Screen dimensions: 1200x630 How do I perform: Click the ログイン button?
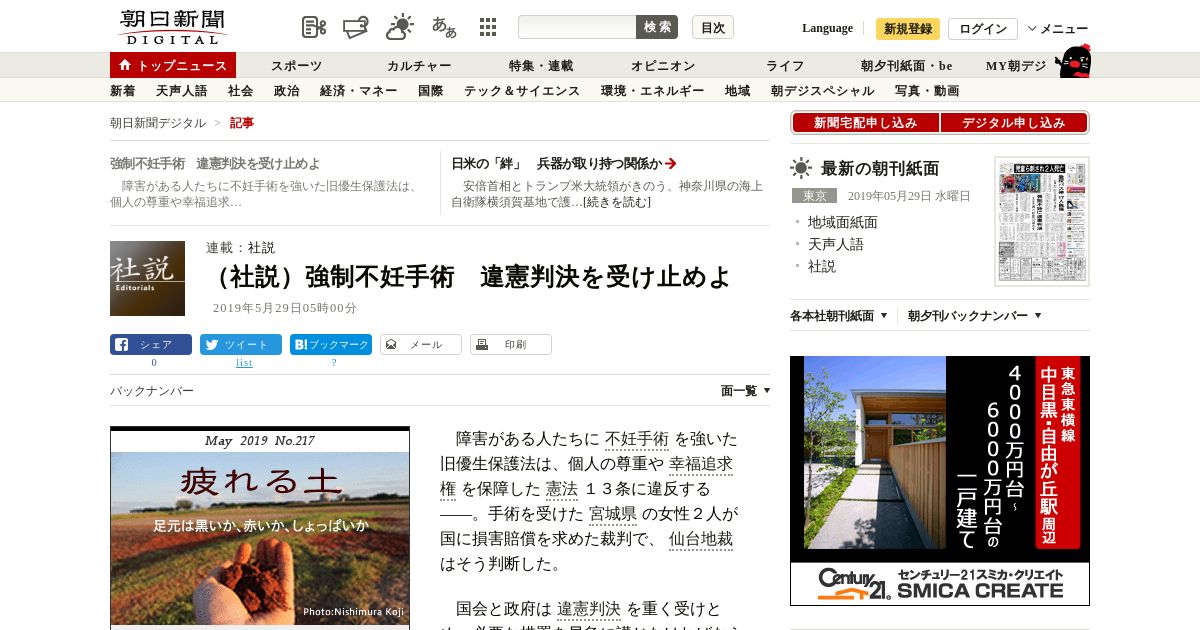[x=983, y=29]
